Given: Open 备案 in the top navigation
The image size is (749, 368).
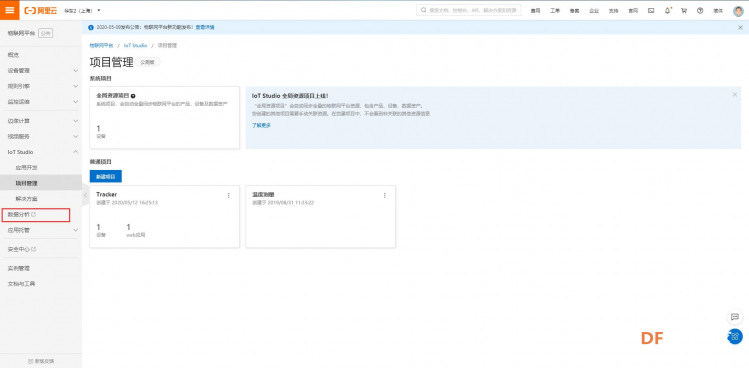Looking at the screenshot, I should coord(574,11).
